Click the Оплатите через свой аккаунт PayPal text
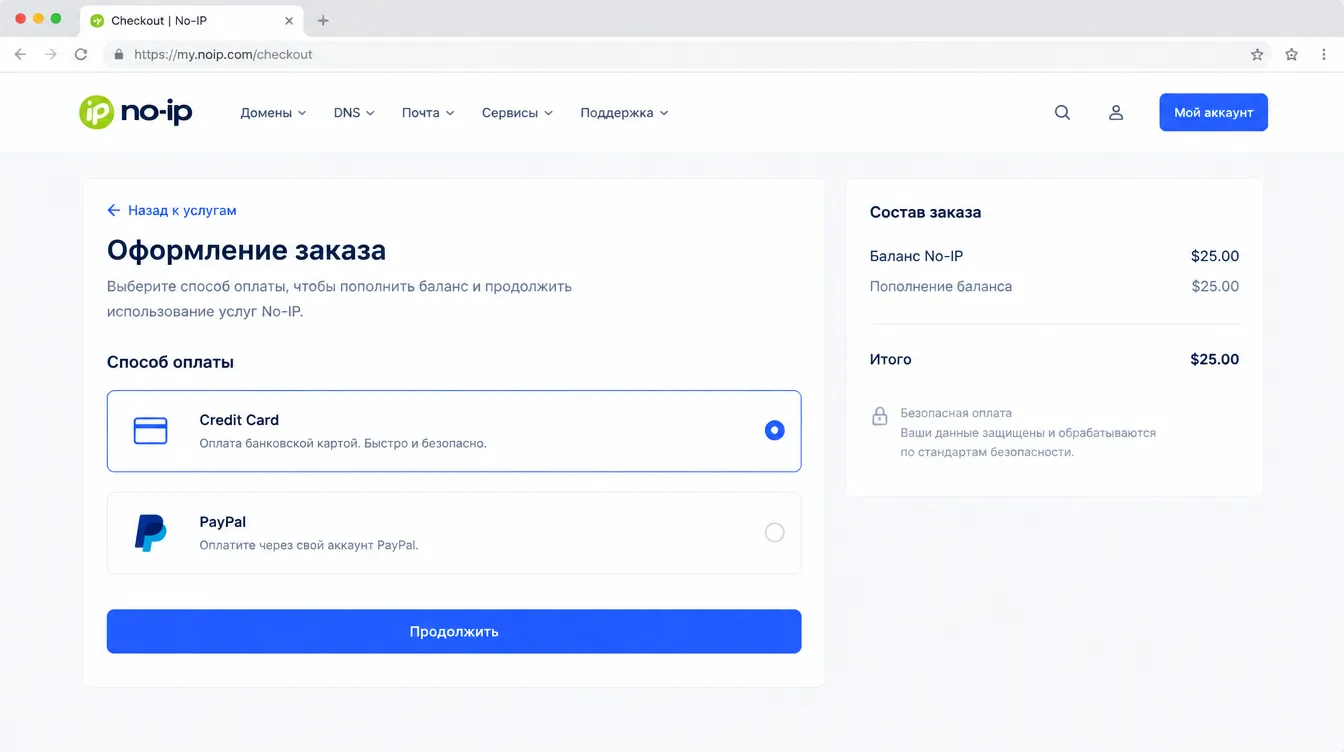 [308, 546]
